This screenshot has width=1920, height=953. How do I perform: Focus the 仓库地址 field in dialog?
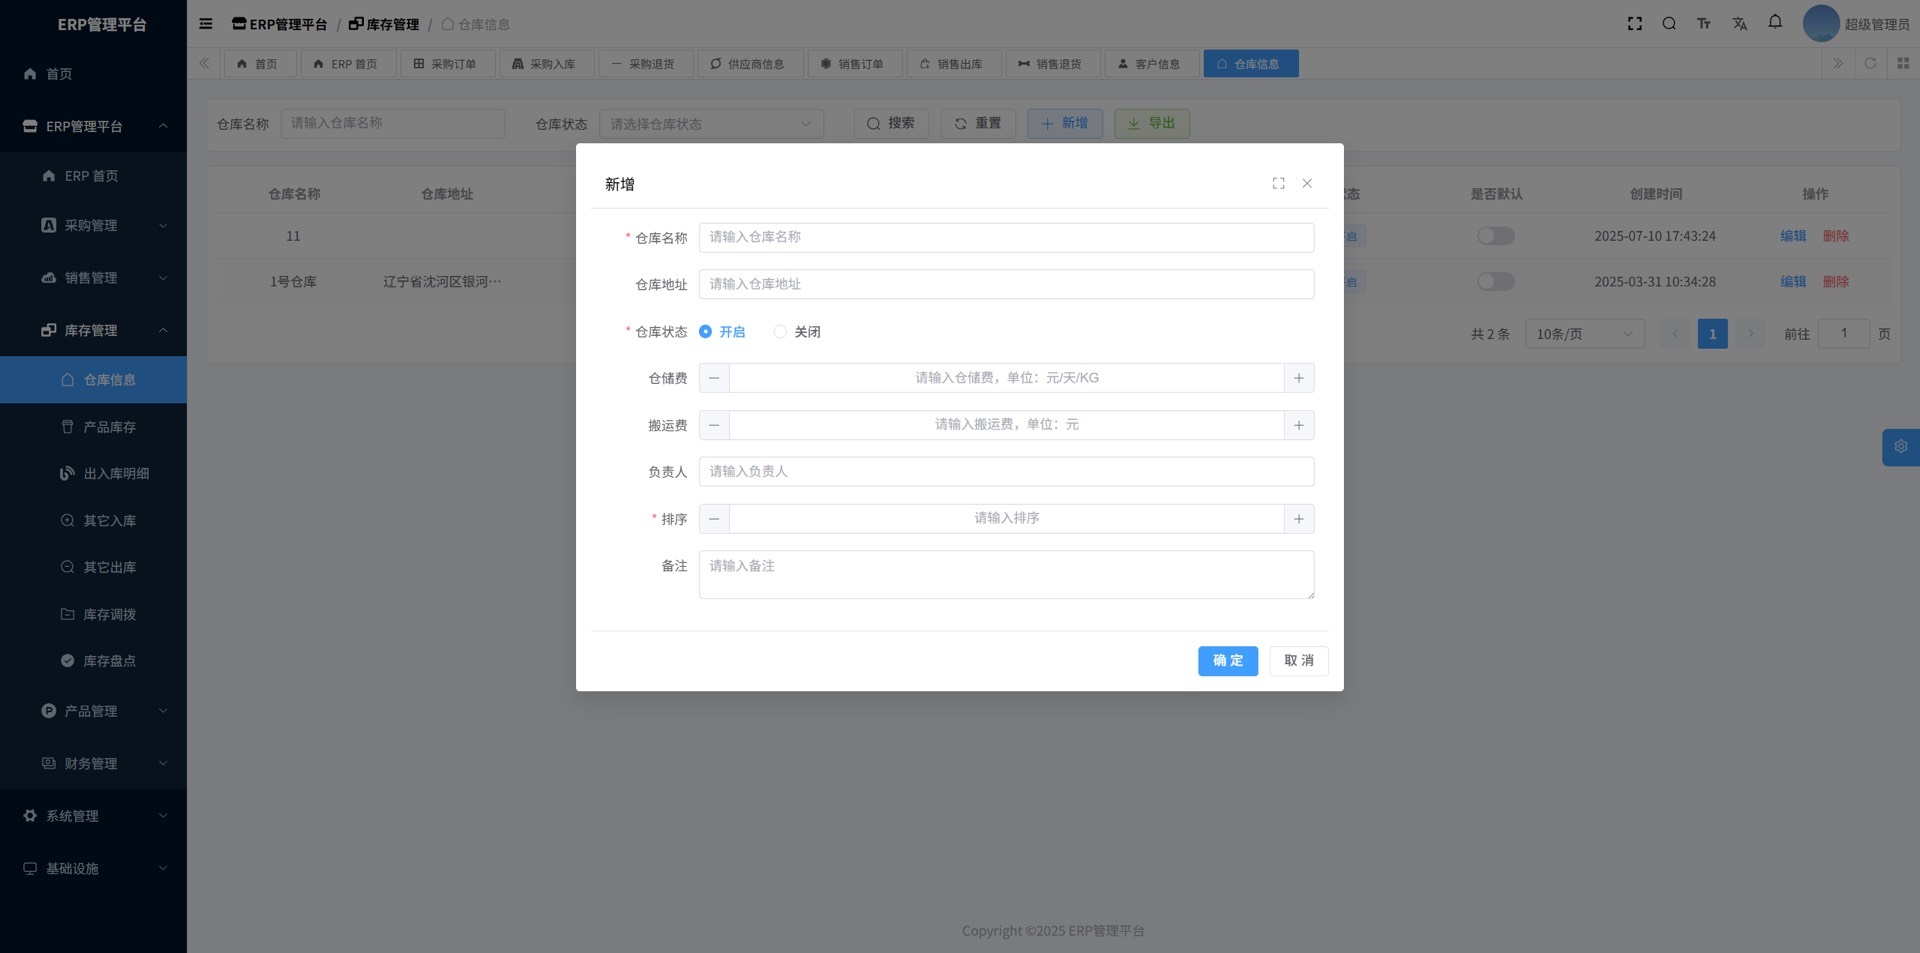point(1006,284)
